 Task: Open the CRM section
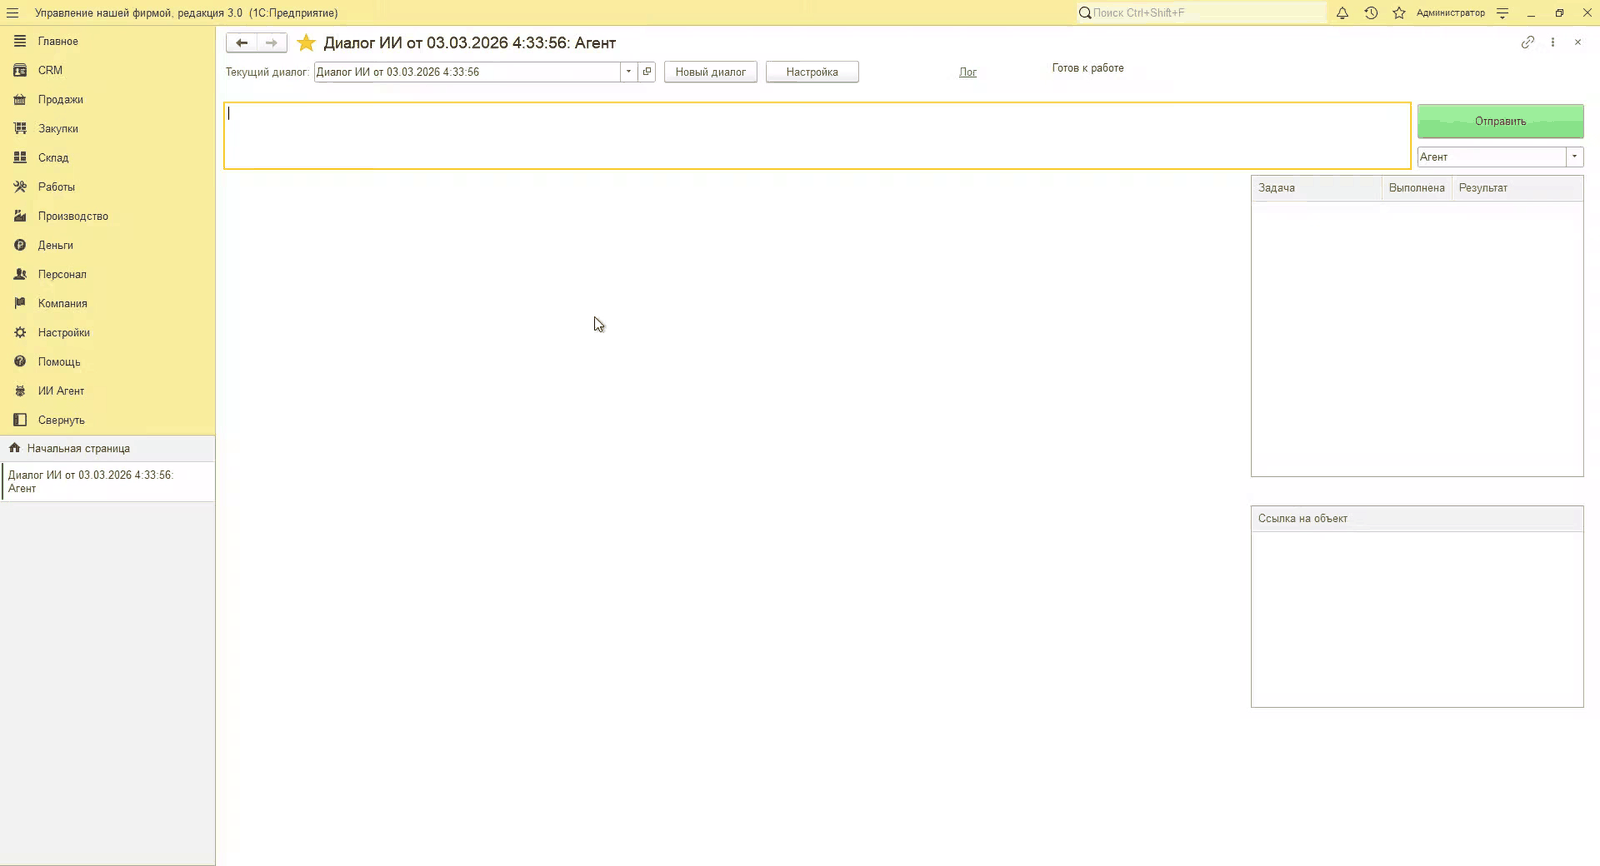[50, 70]
